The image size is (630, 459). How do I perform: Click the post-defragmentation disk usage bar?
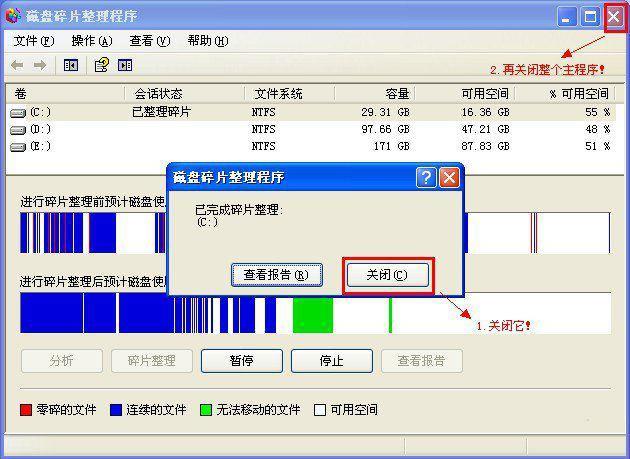point(315,313)
